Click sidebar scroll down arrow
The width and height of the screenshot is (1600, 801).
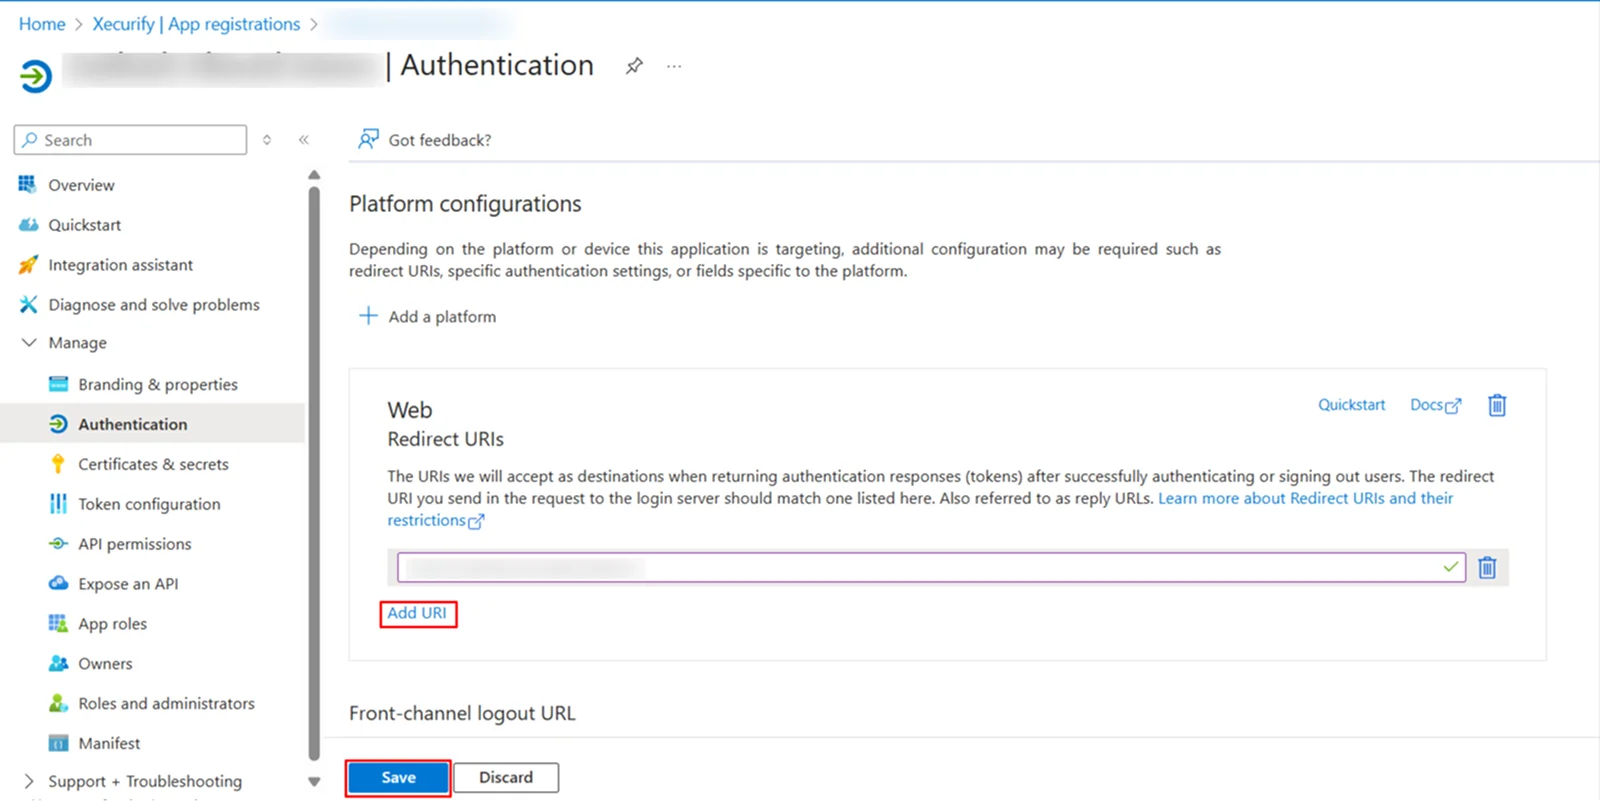(x=314, y=782)
